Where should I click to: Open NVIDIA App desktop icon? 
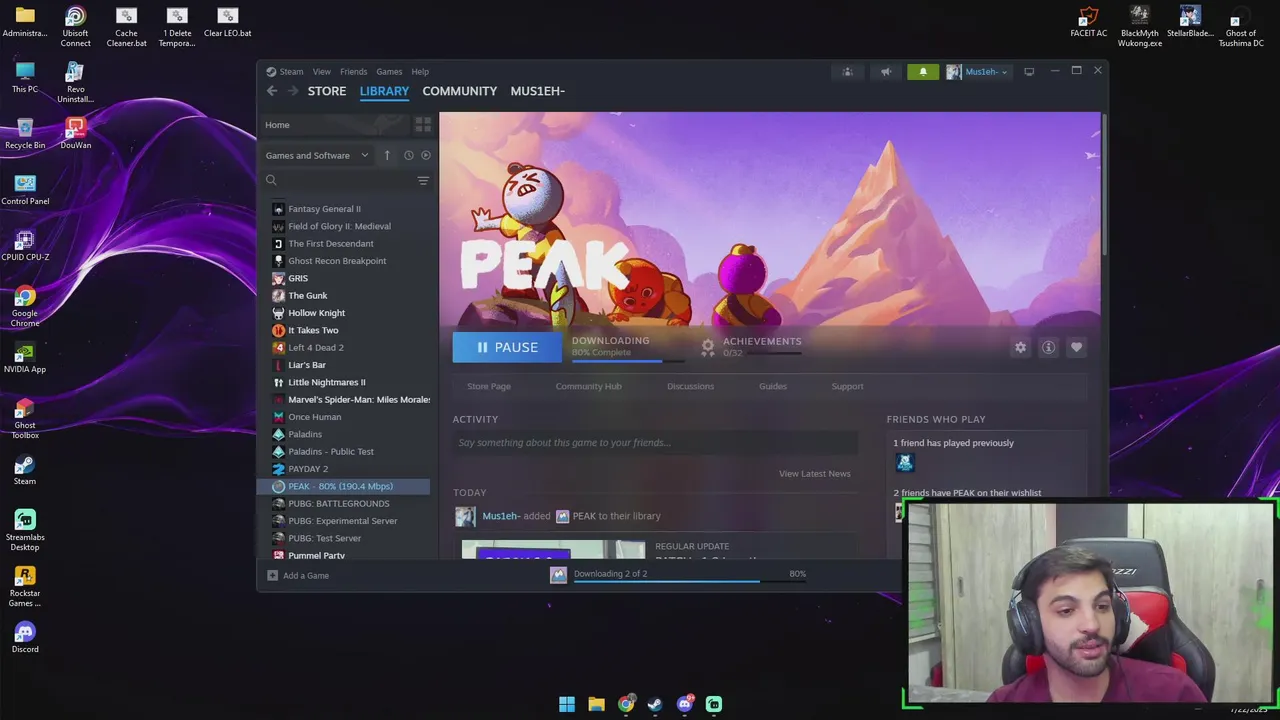25,358
